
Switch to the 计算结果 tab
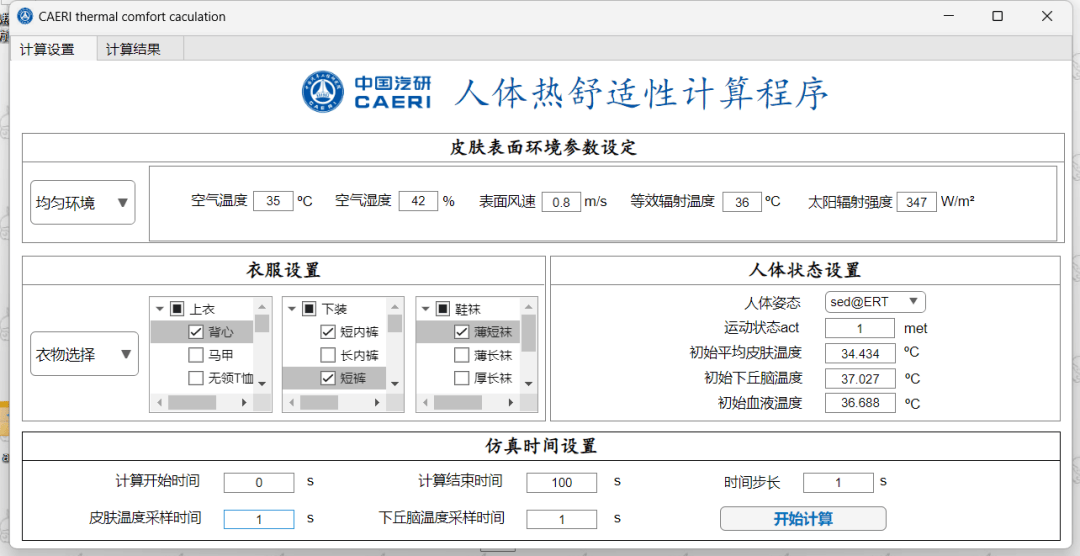[x=134, y=50]
